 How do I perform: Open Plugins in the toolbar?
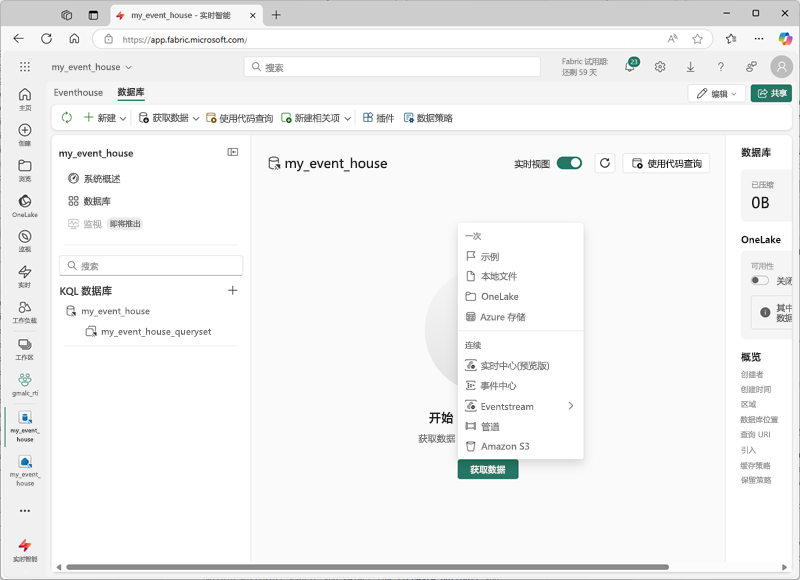[x=378, y=118]
